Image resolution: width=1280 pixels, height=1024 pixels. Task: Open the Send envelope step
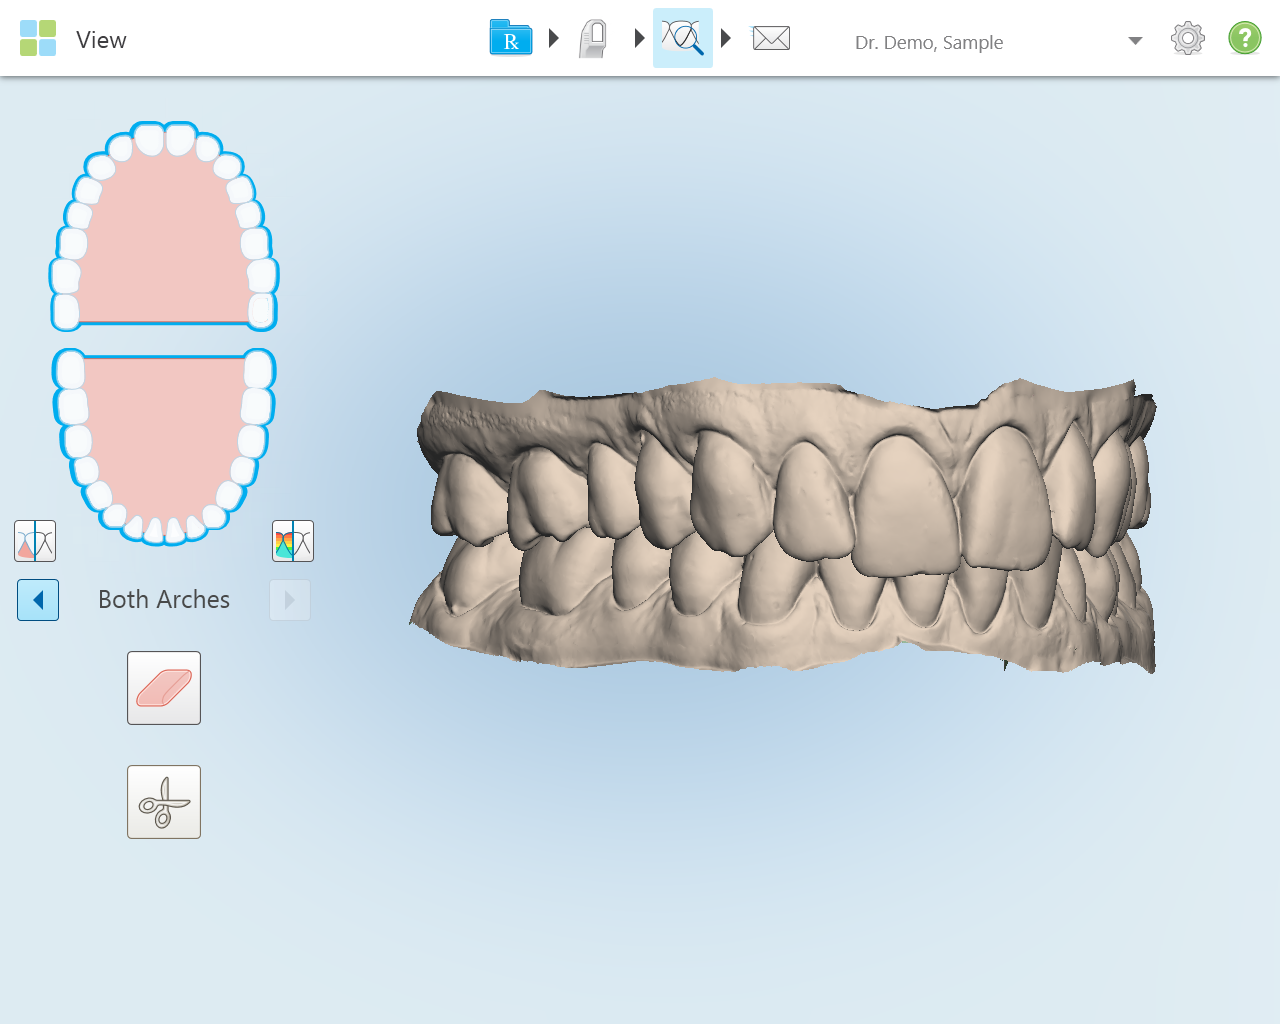pos(771,39)
